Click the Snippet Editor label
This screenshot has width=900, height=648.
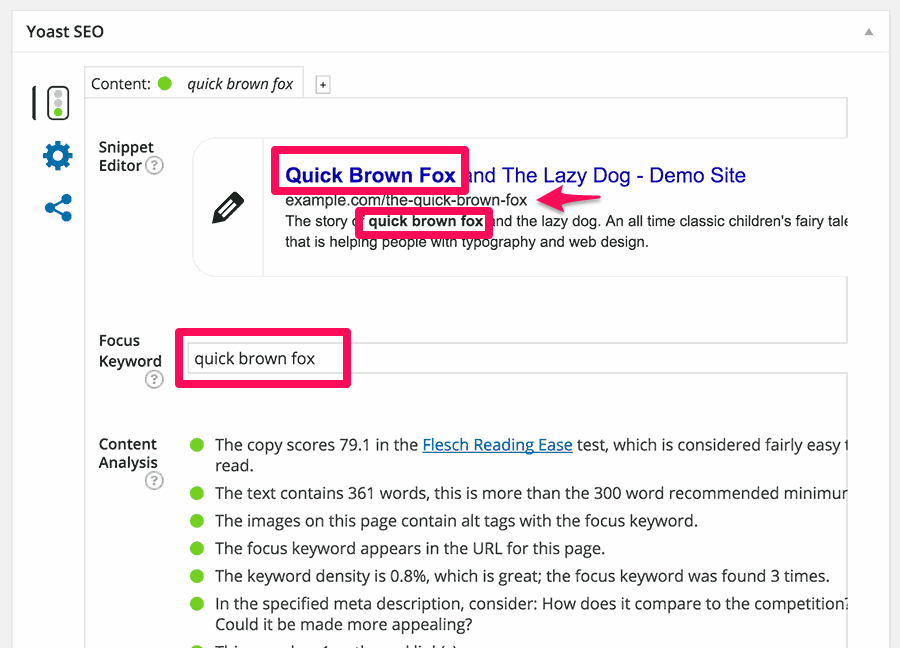click(126, 156)
